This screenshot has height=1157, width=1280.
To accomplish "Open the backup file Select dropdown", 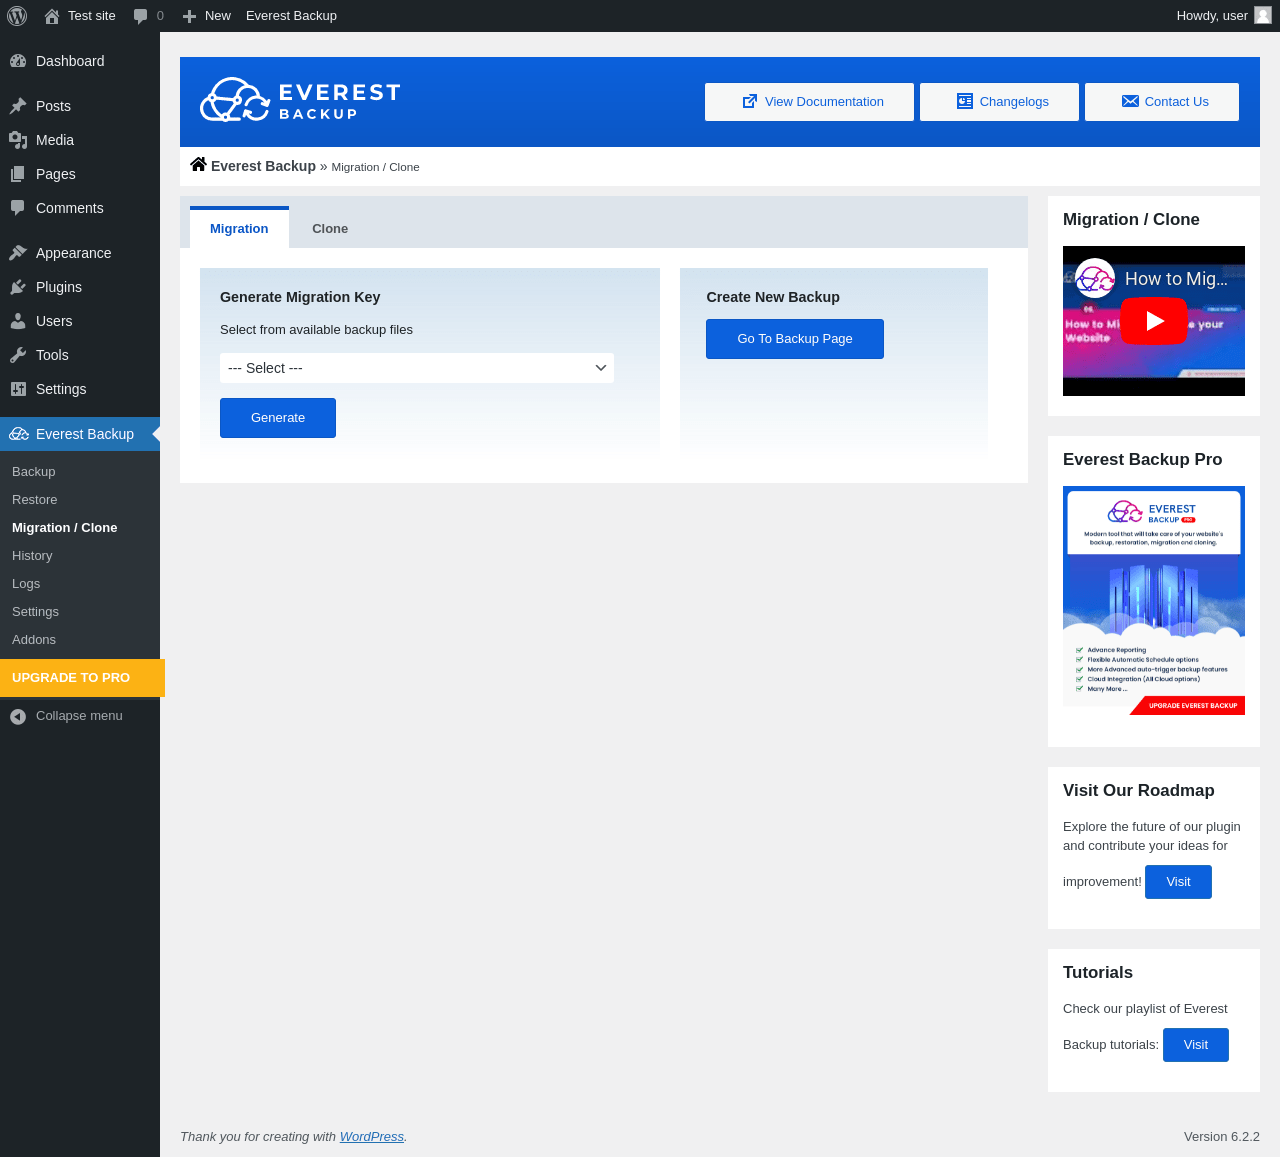I will coord(417,368).
